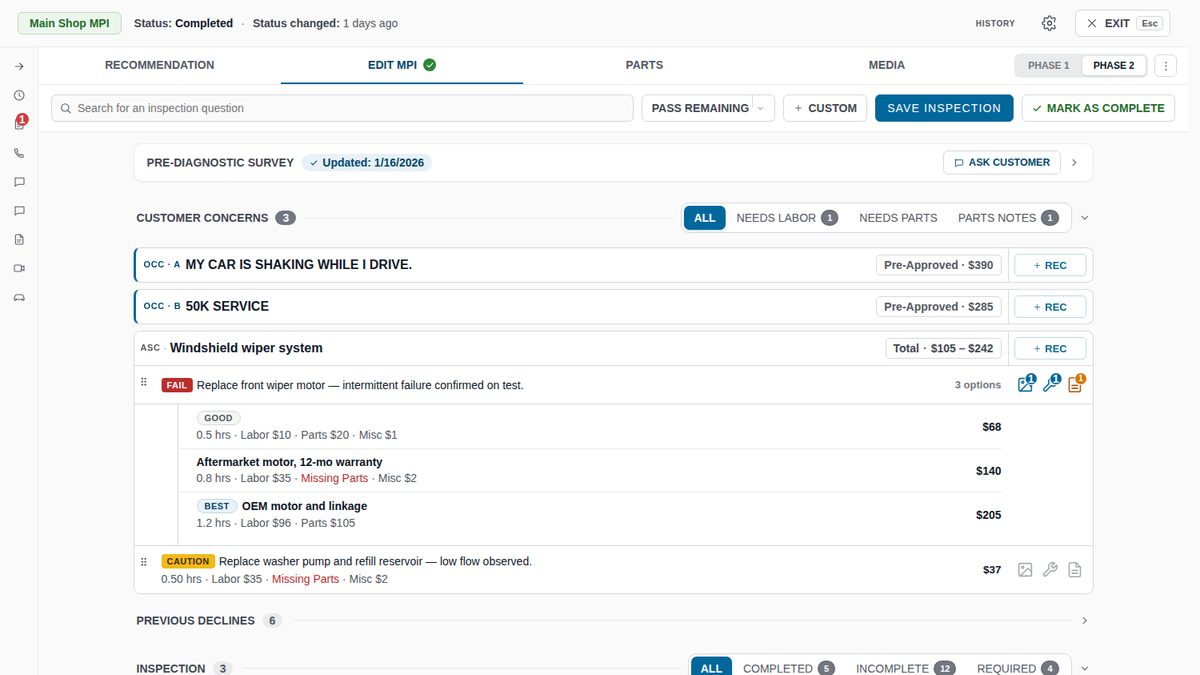
Task: Mark the inspection as complete
Action: [x=1098, y=108]
